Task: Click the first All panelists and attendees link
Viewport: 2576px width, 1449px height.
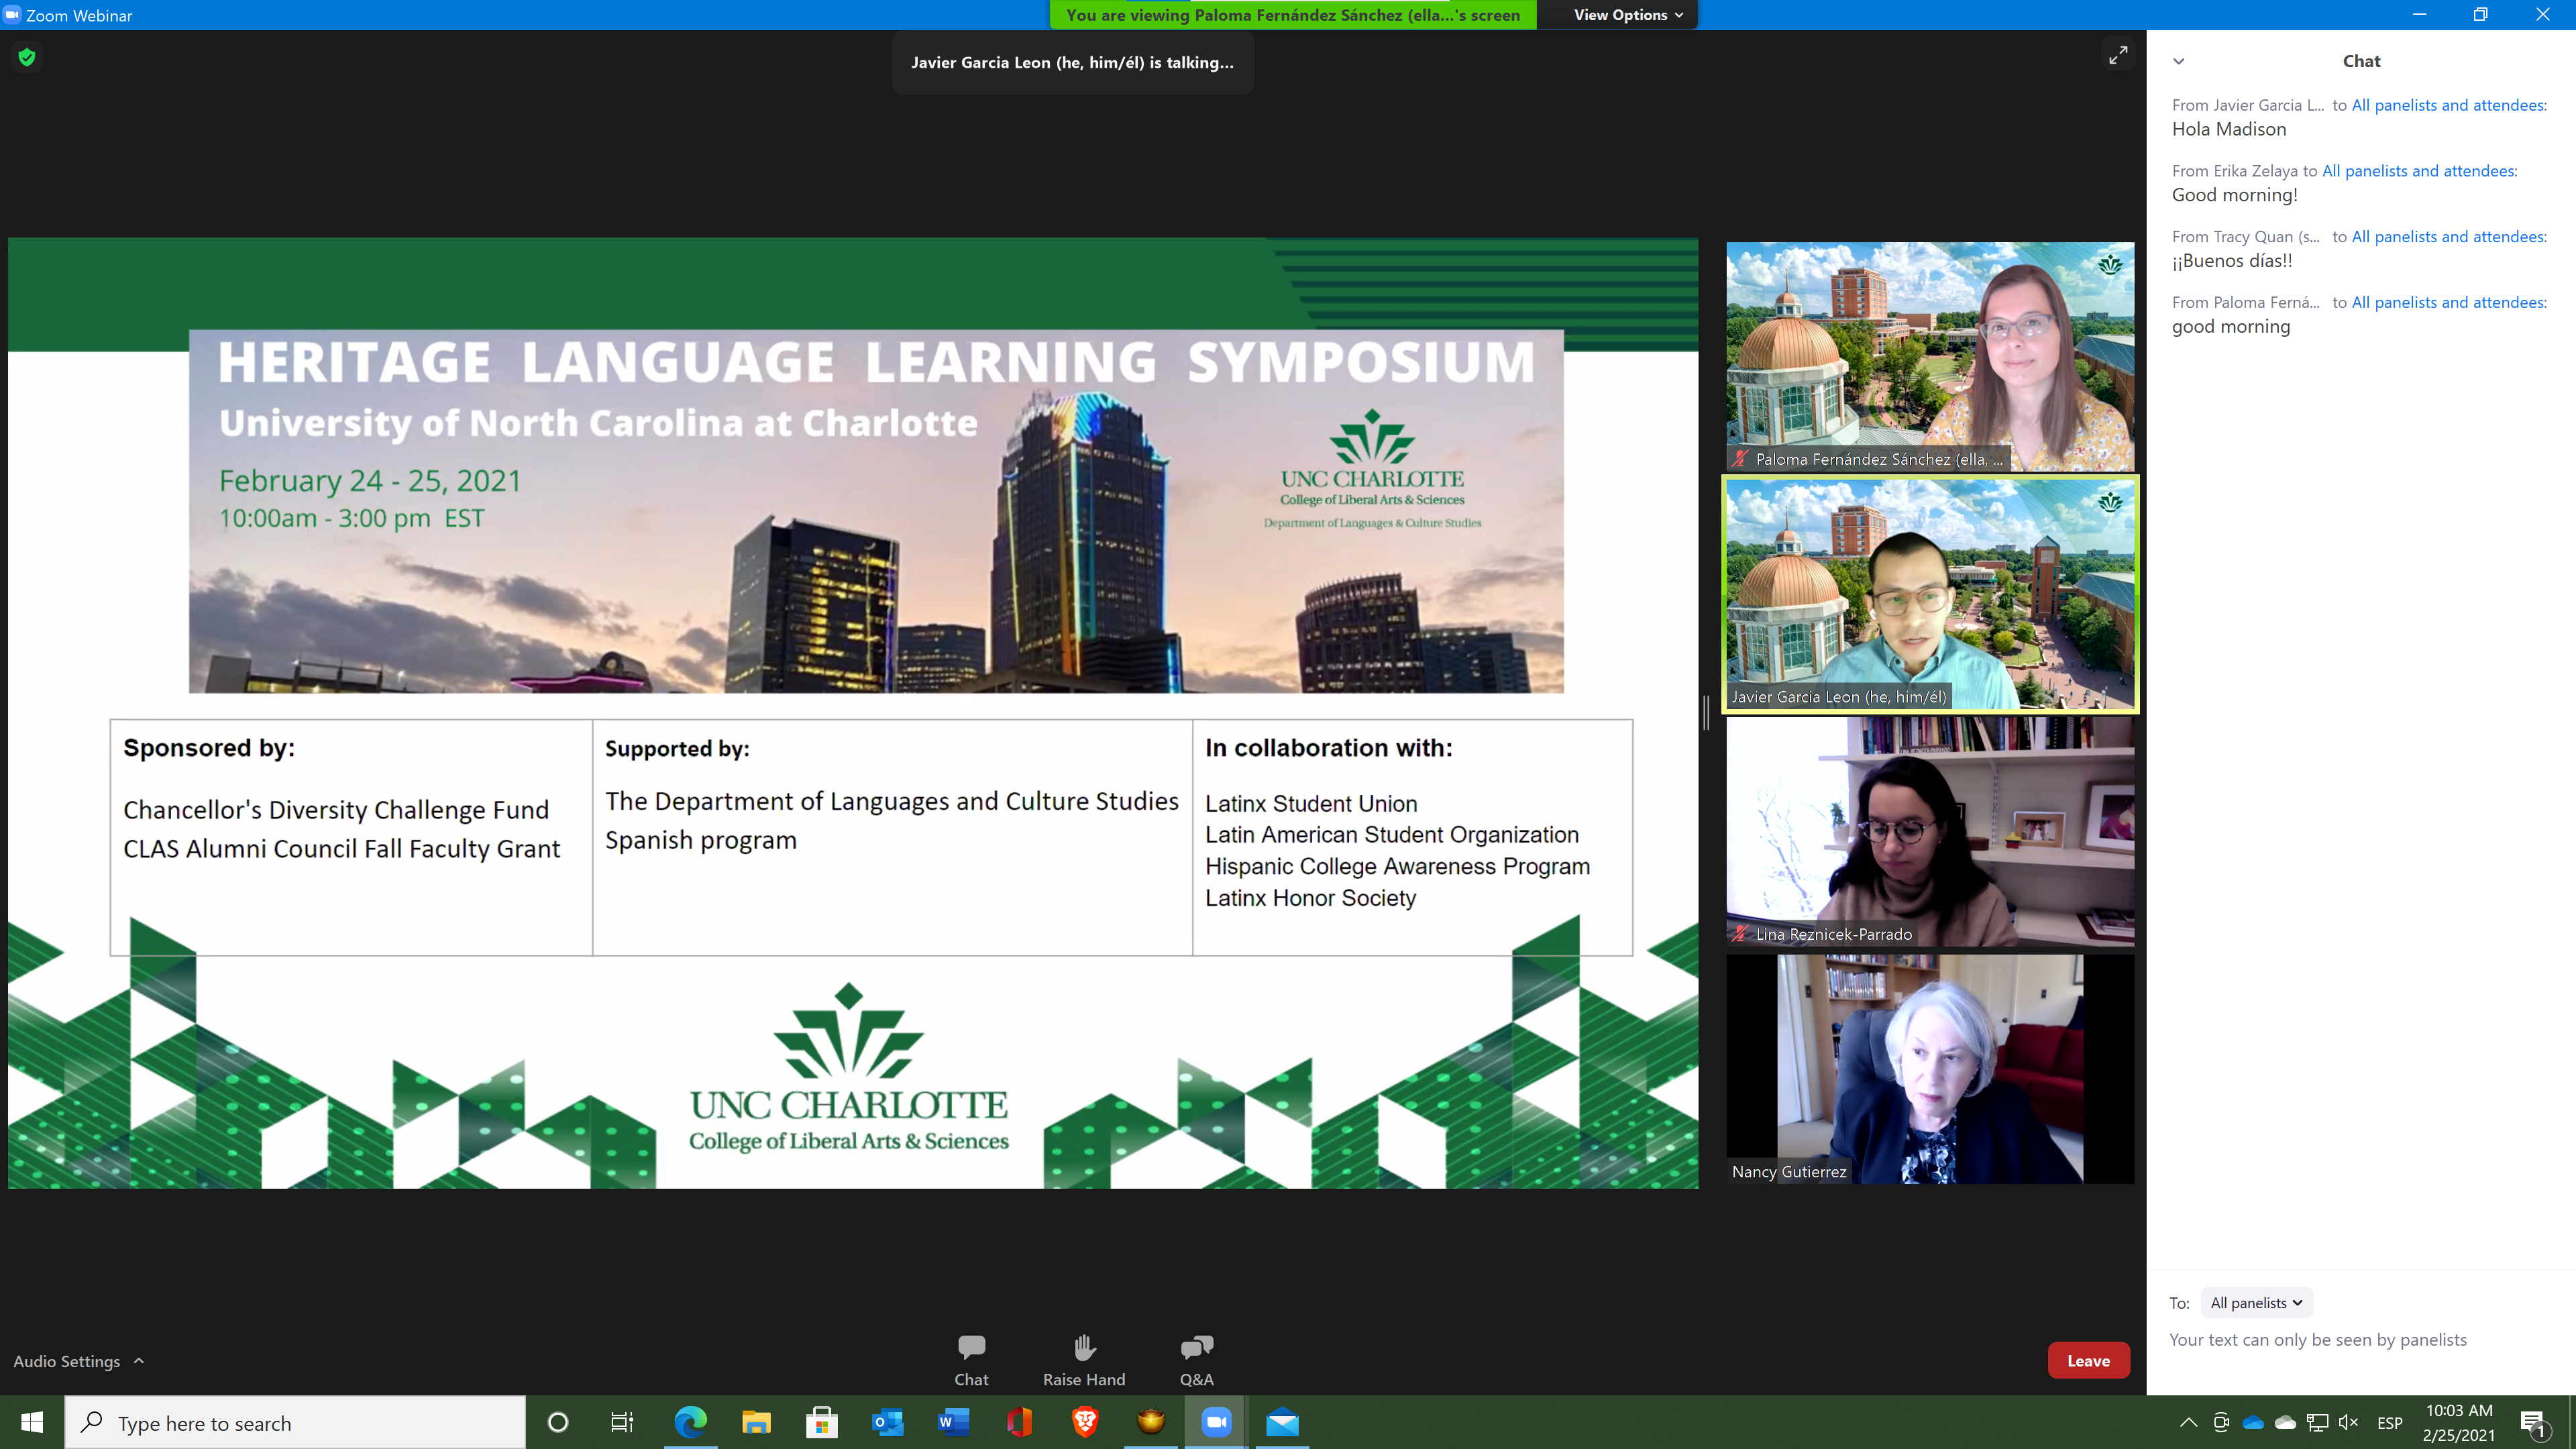Action: pos(2448,105)
